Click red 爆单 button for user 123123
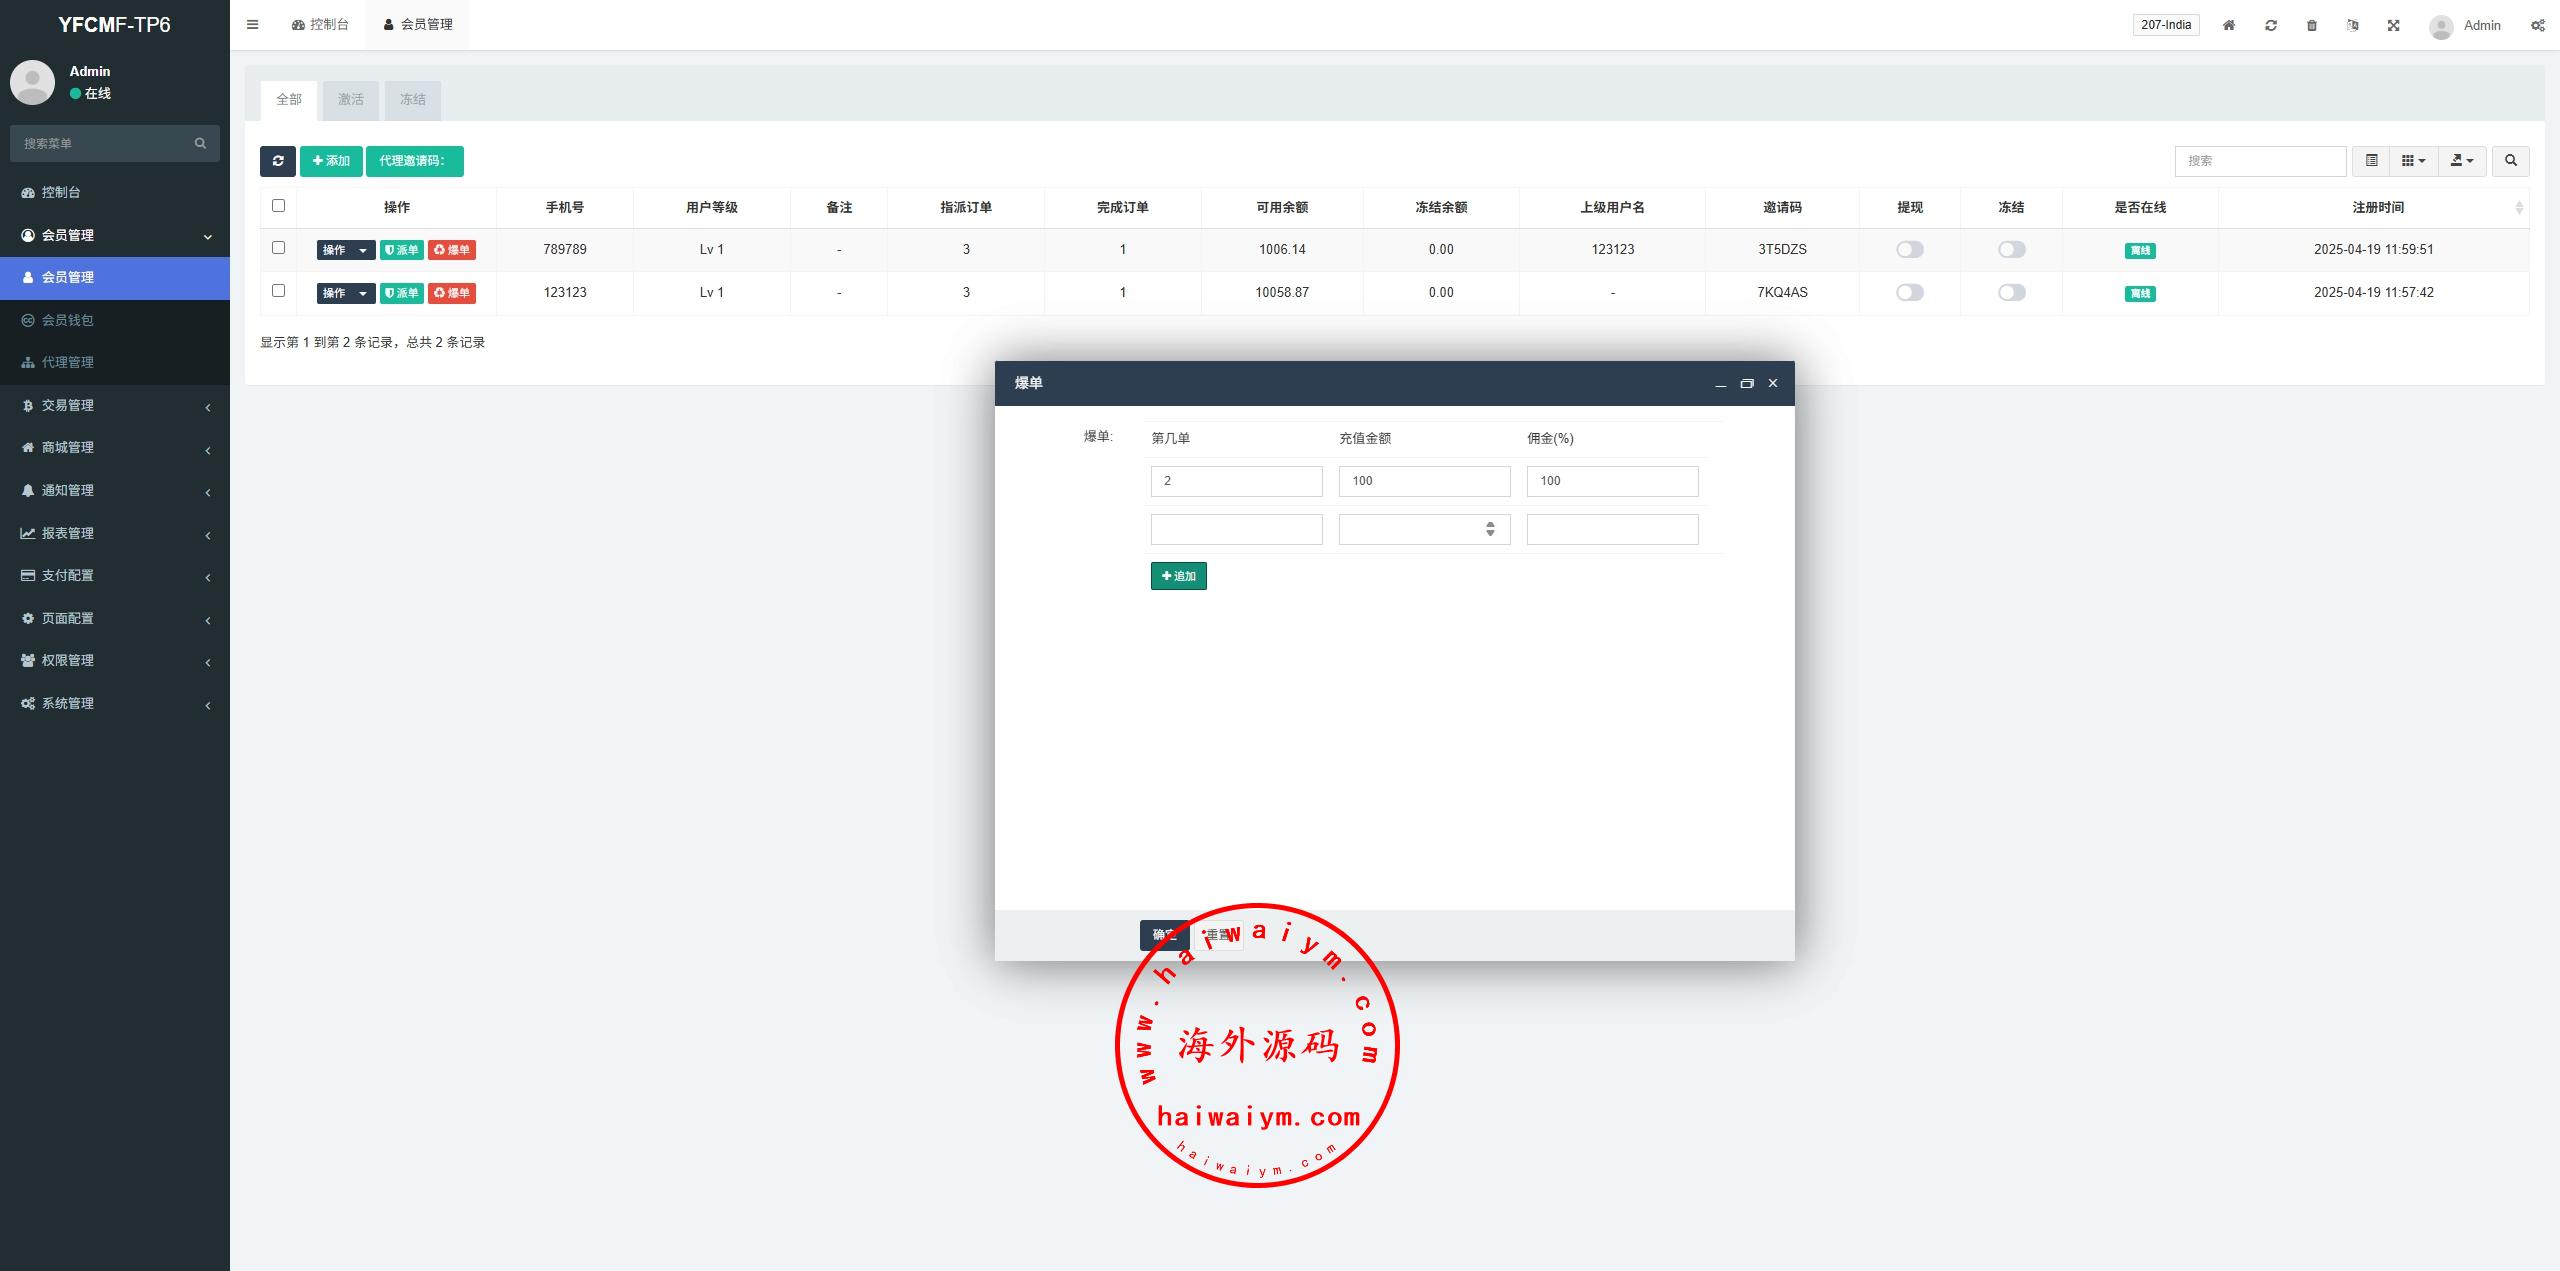 [x=452, y=293]
